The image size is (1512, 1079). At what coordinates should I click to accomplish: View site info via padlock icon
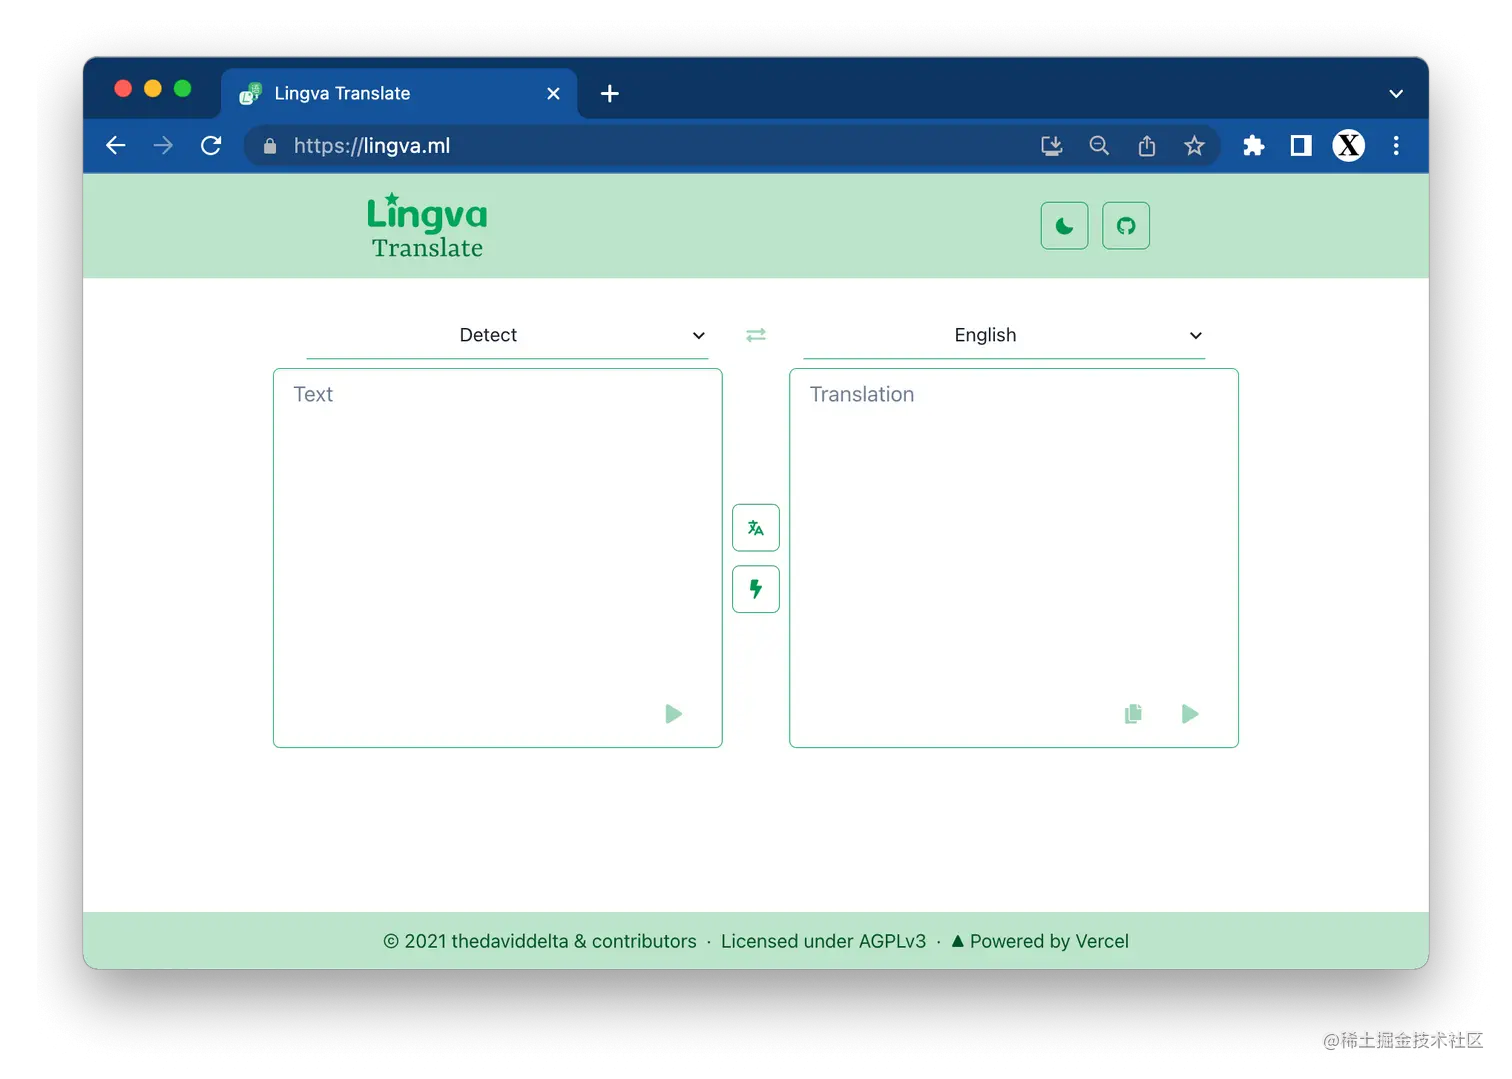coord(270,146)
